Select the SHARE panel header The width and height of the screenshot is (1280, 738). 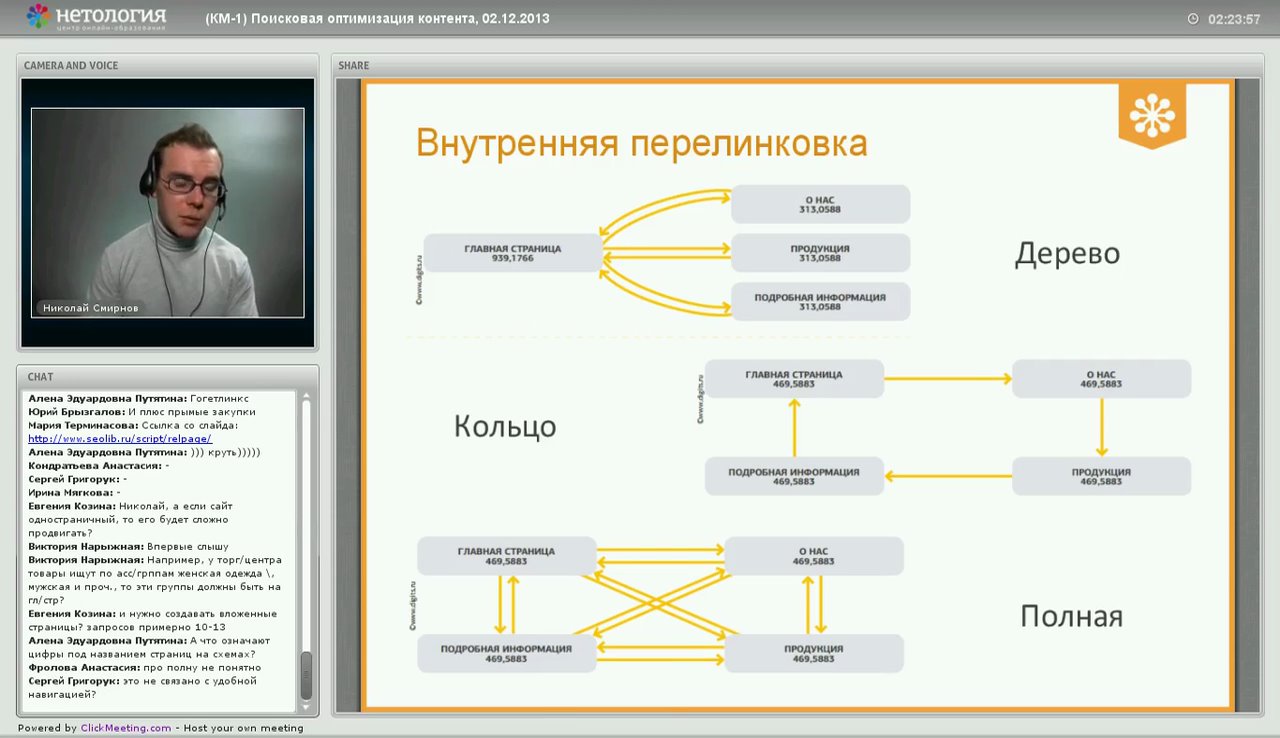pos(353,65)
